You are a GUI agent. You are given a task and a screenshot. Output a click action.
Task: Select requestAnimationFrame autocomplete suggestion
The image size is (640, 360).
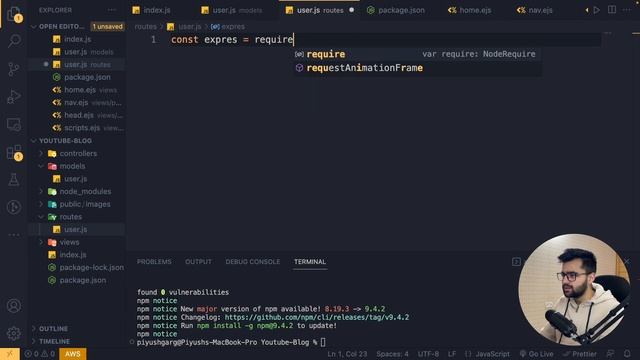418,68
